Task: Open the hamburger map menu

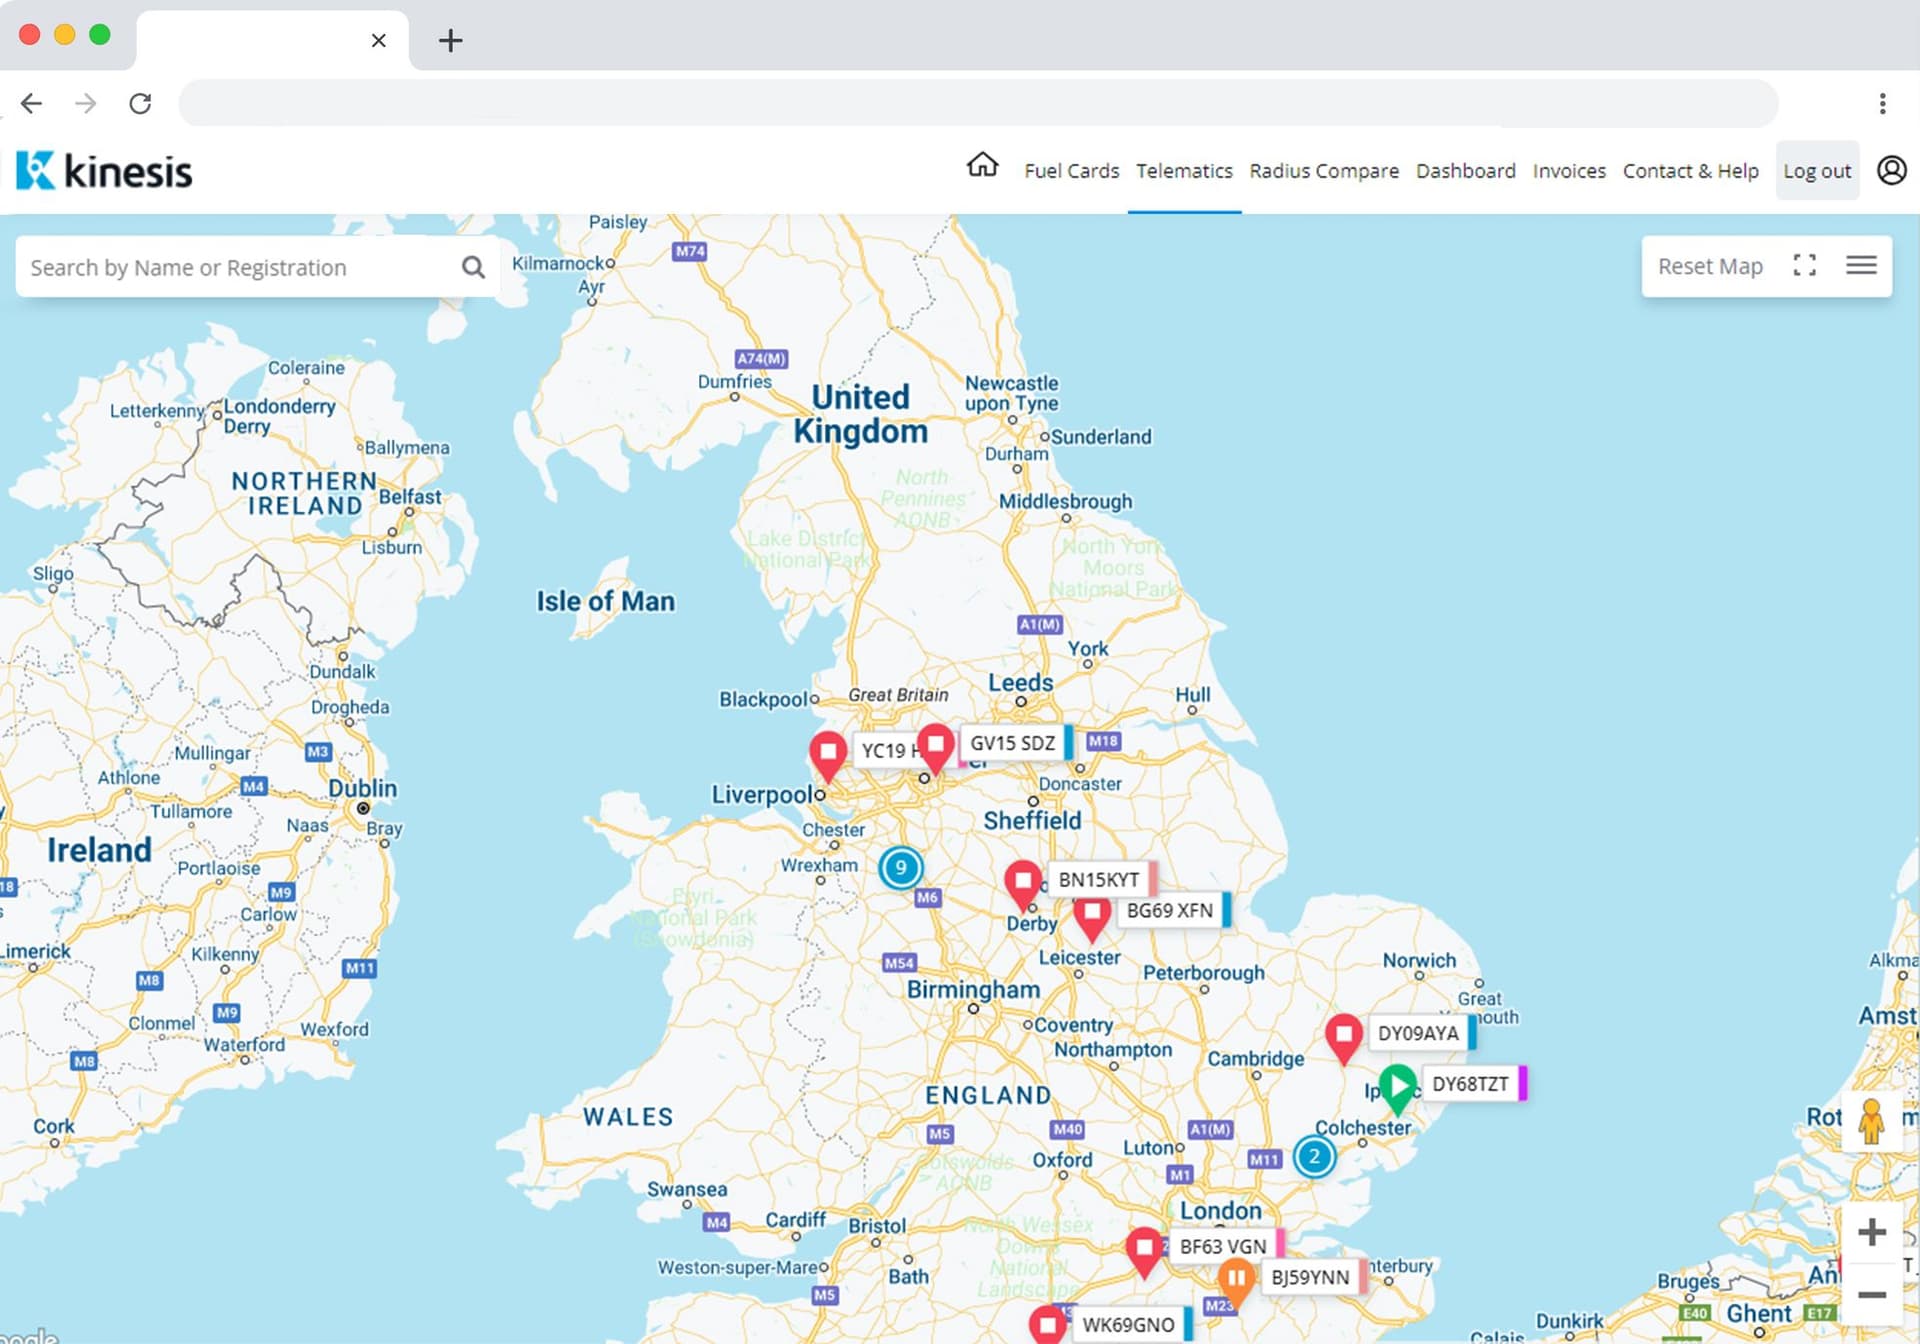Action: coord(1861,265)
